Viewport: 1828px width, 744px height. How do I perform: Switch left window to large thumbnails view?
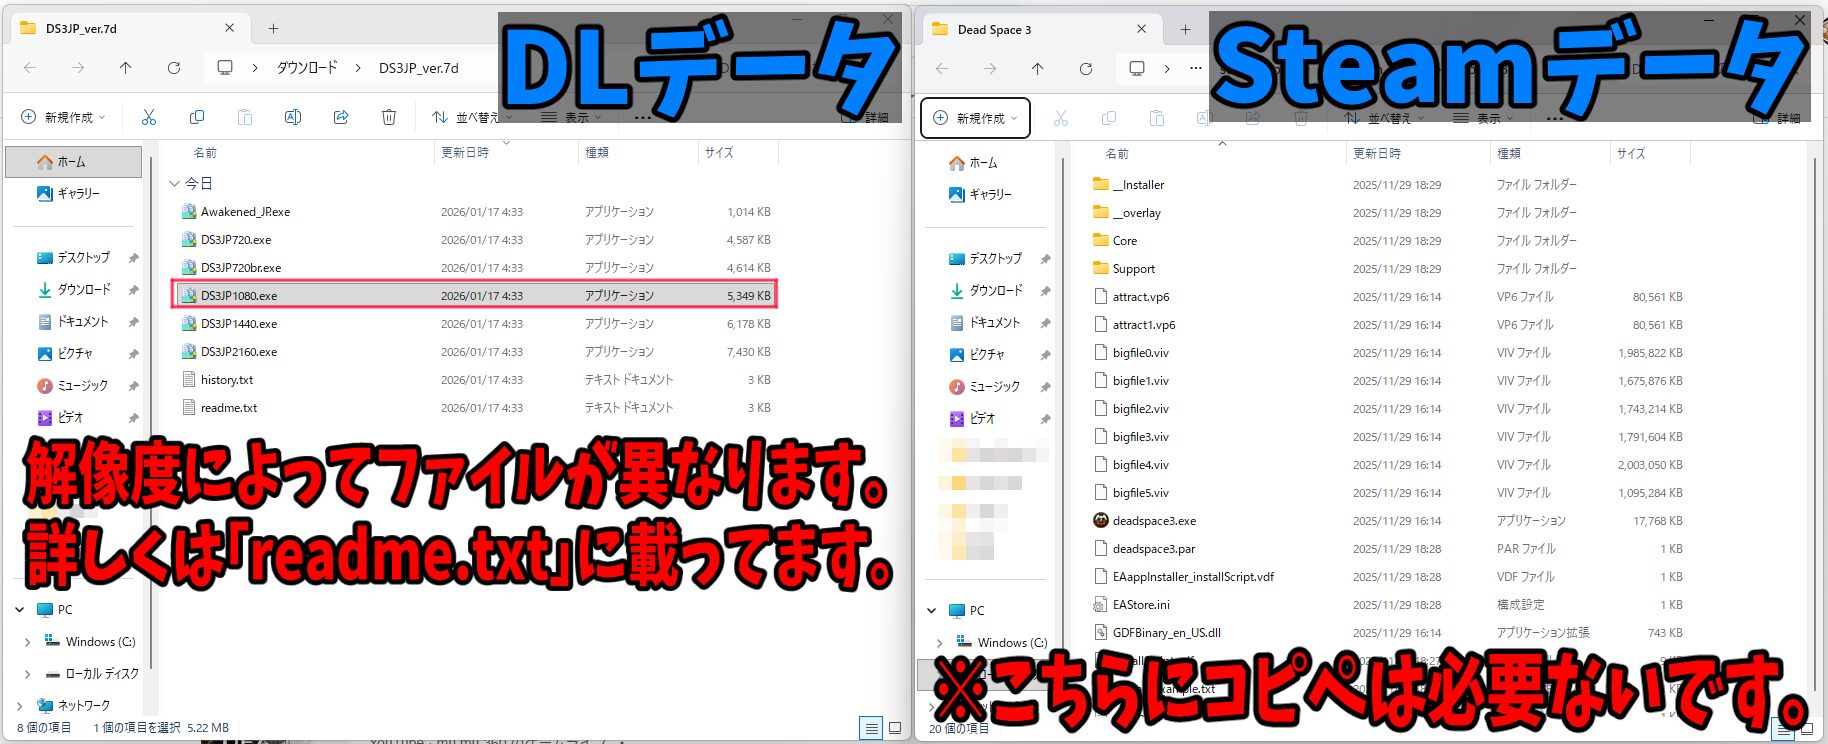[895, 728]
